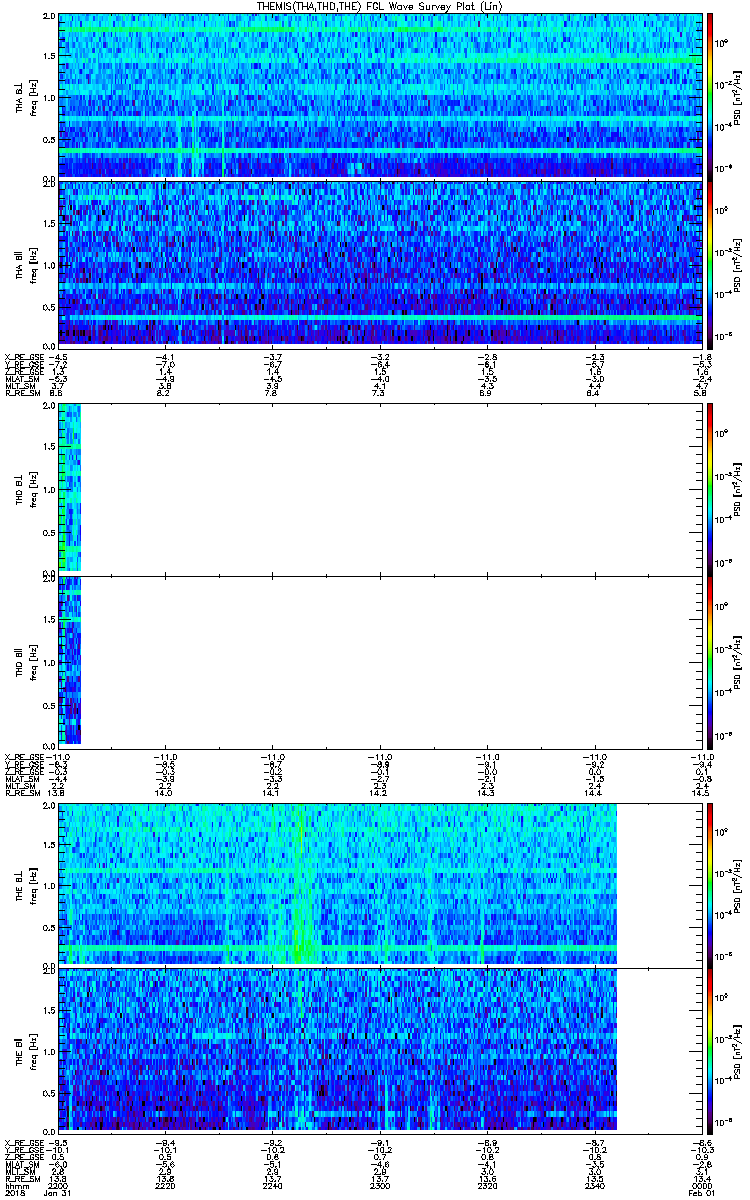The image size is (750, 1200).
Task: Click the THA BL spectrogram panel
Action: [381, 96]
